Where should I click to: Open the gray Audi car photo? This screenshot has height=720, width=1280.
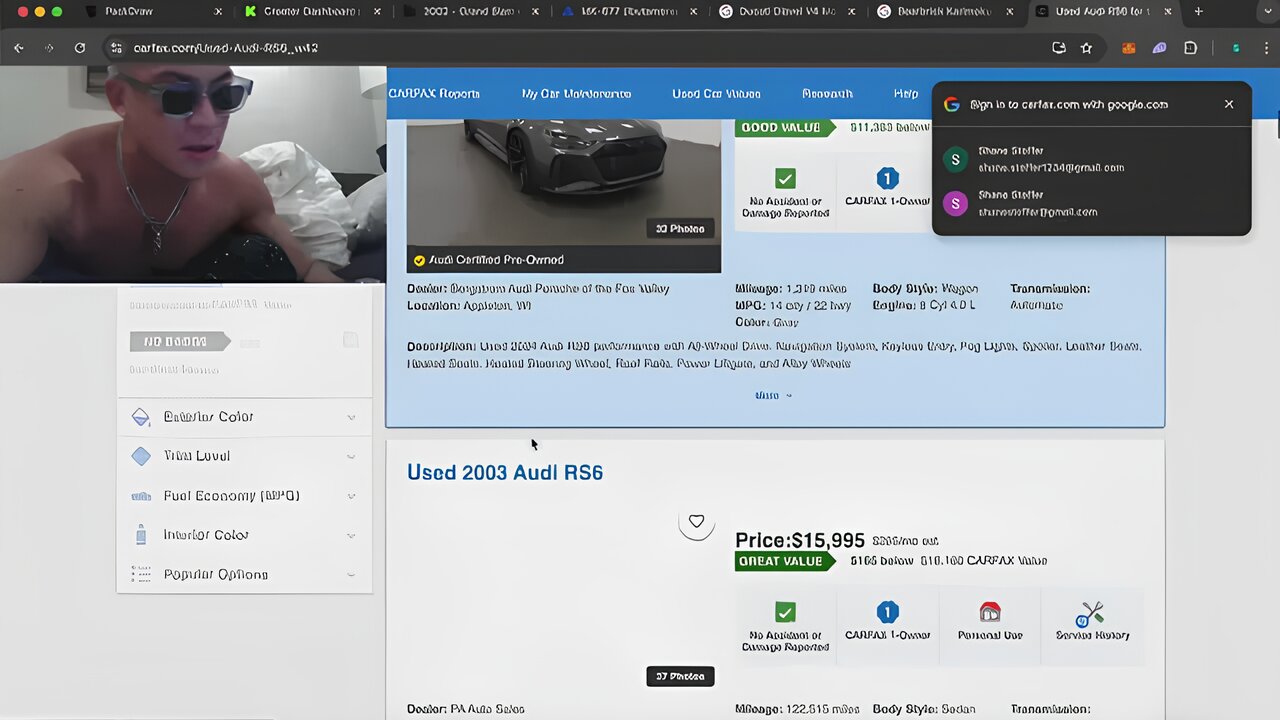[563, 183]
